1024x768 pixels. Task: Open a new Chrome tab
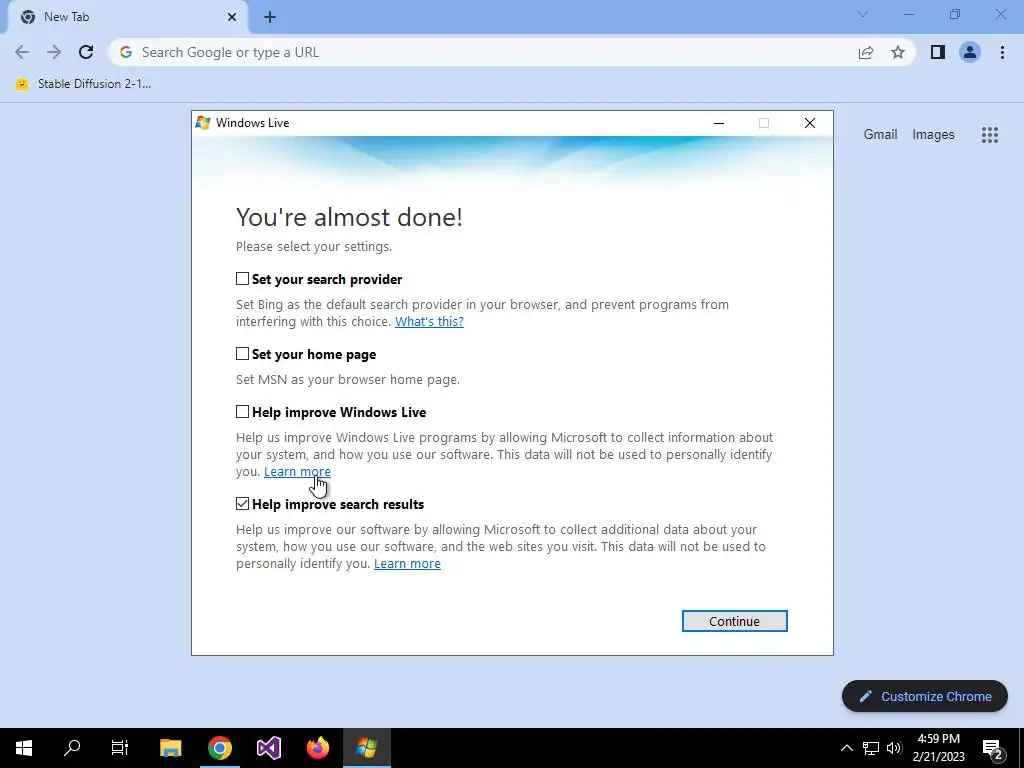270,17
